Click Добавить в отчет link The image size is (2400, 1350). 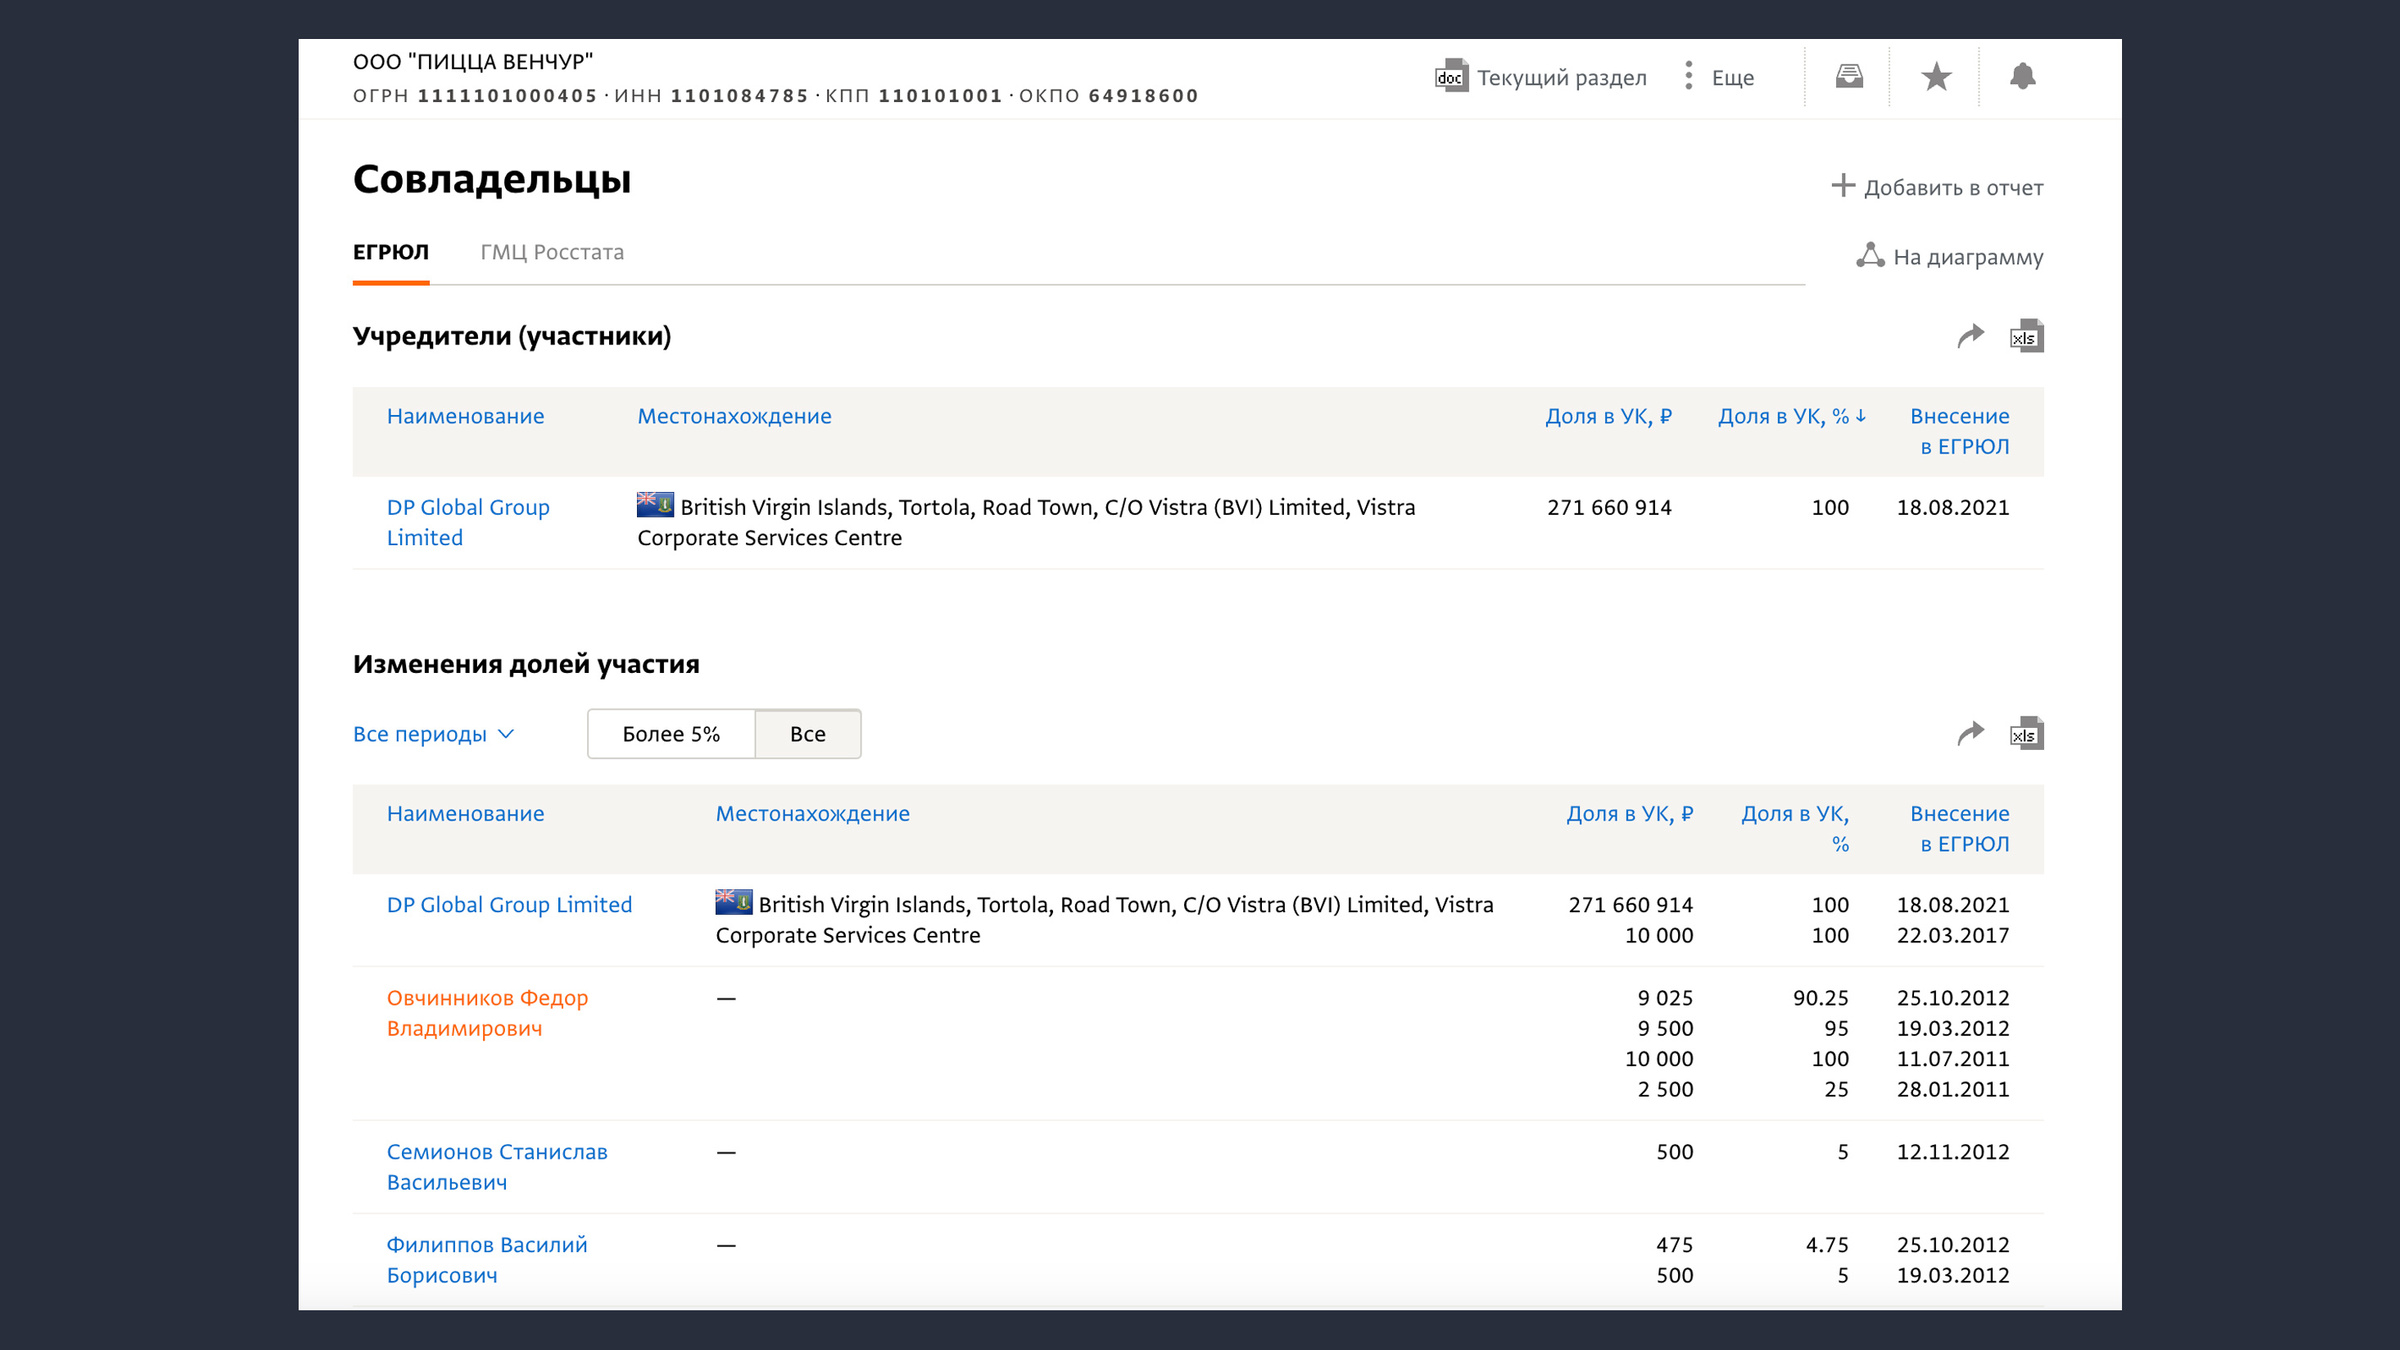click(1953, 187)
